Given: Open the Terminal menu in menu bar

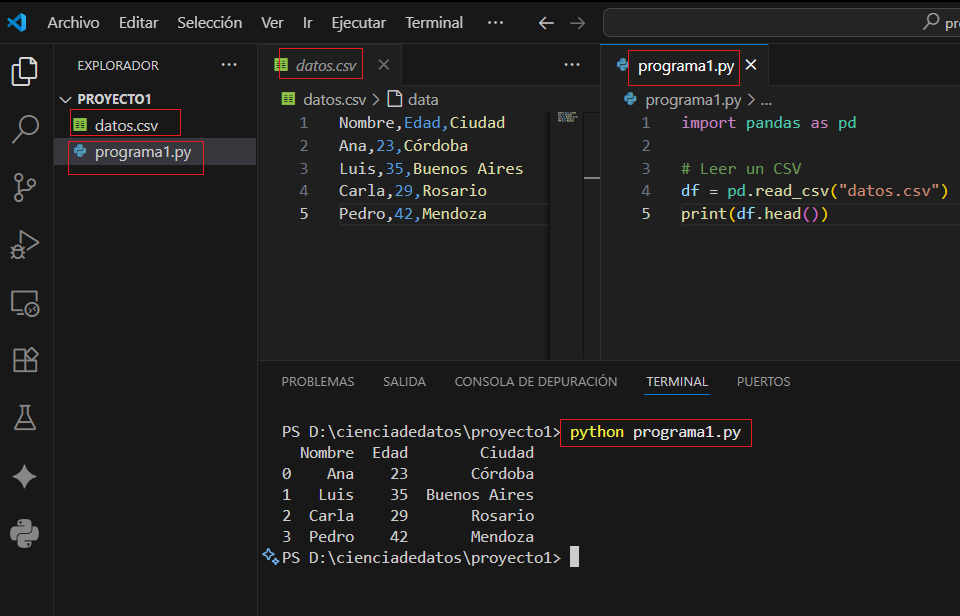Looking at the screenshot, I should coord(433,22).
